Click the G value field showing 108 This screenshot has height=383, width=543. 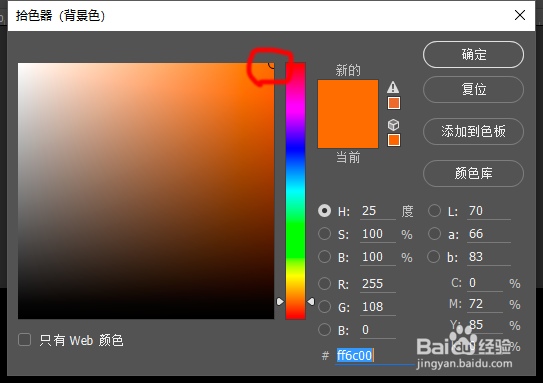coord(378,307)
